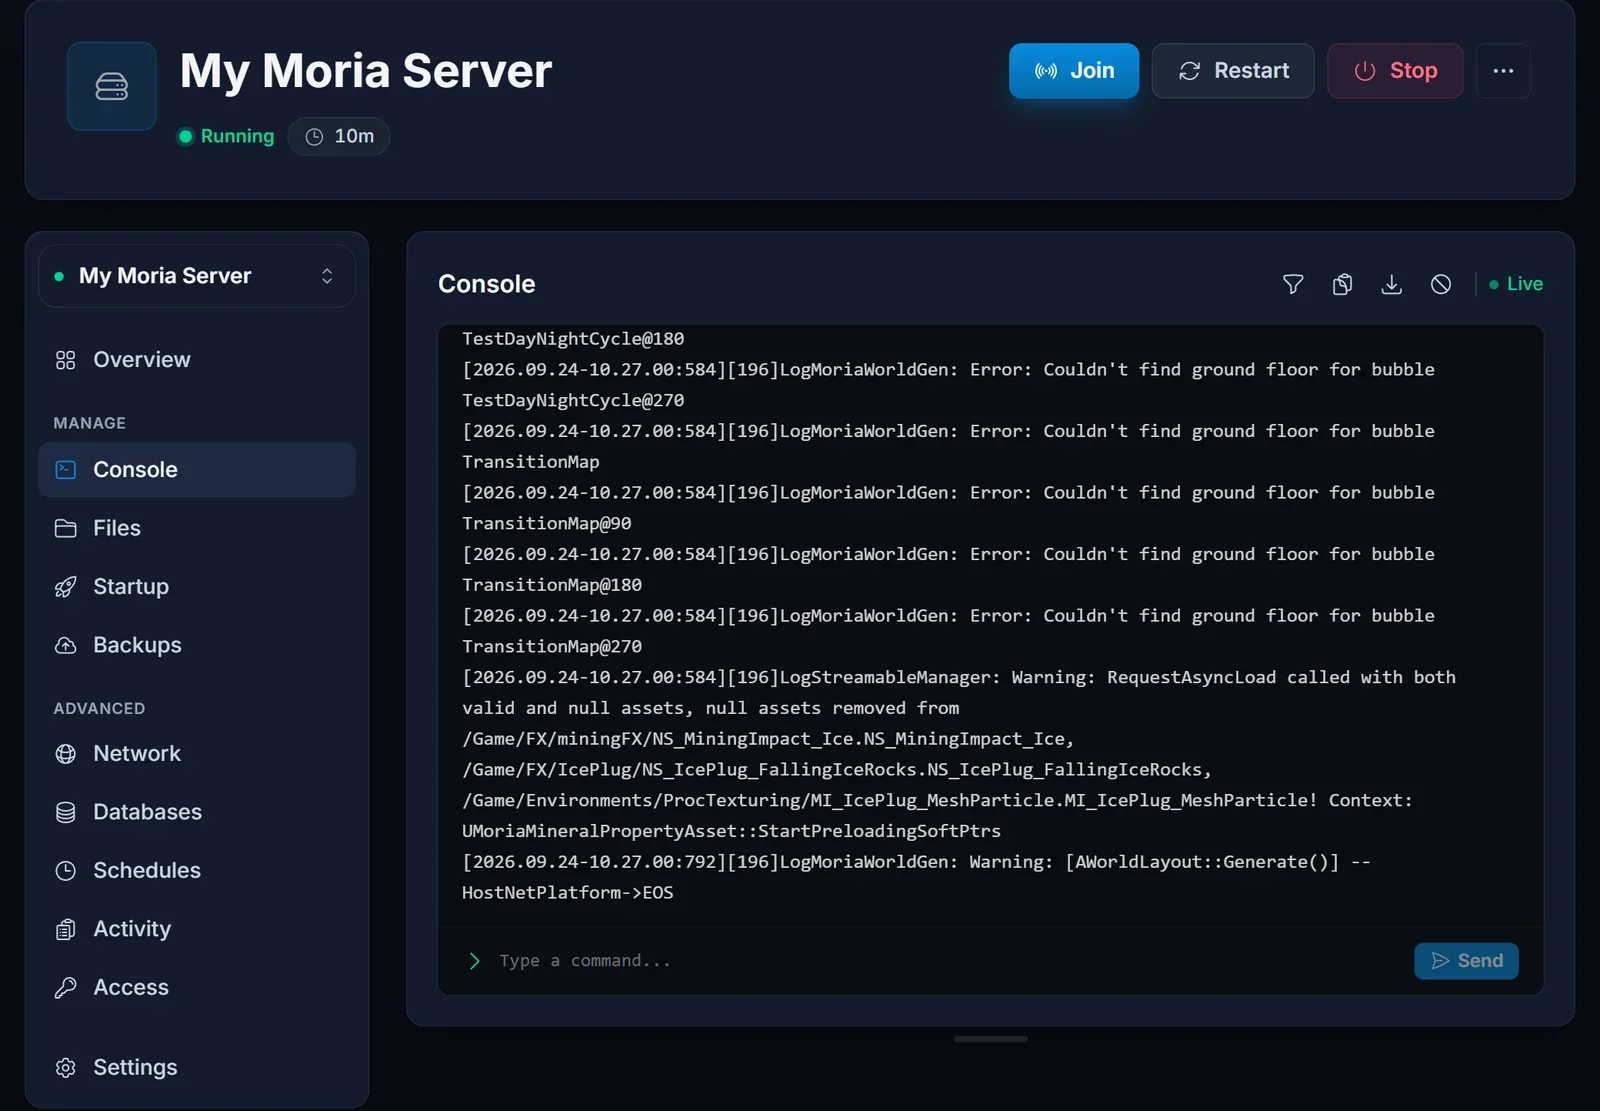Click the ADVANCED section label

[99, 708]
